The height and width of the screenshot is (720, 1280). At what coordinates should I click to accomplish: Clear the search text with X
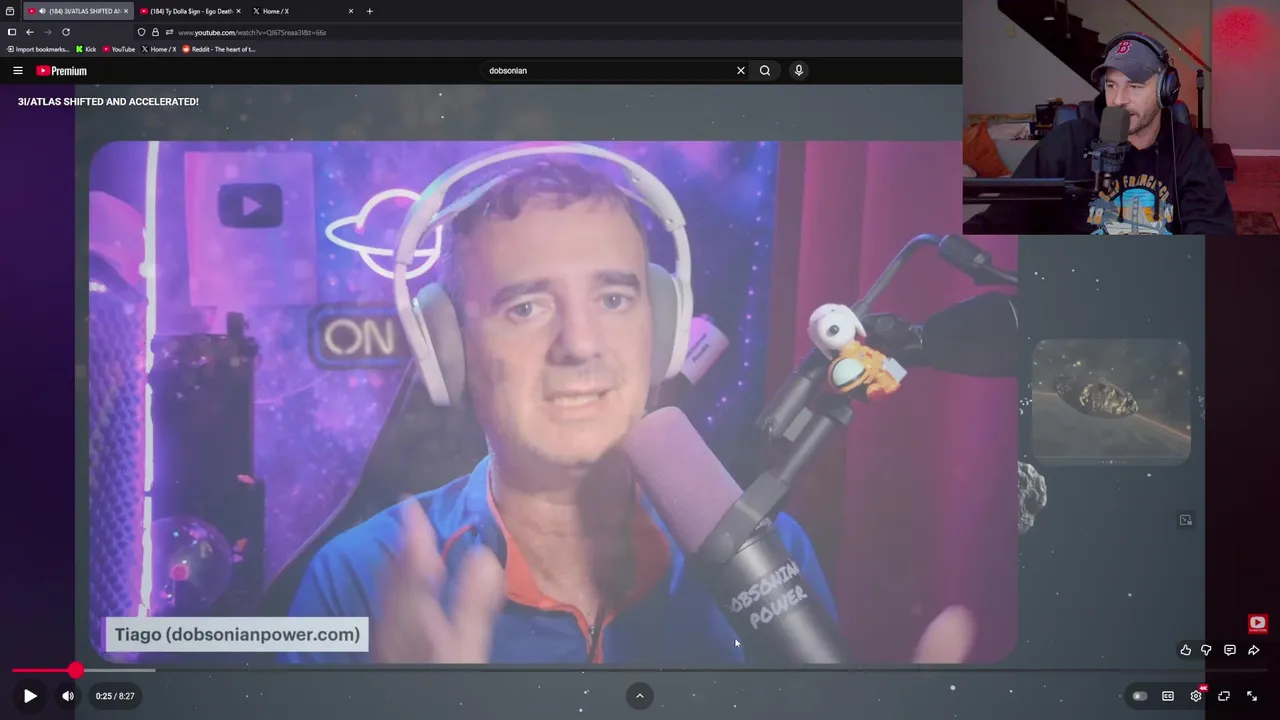(741, 71)
